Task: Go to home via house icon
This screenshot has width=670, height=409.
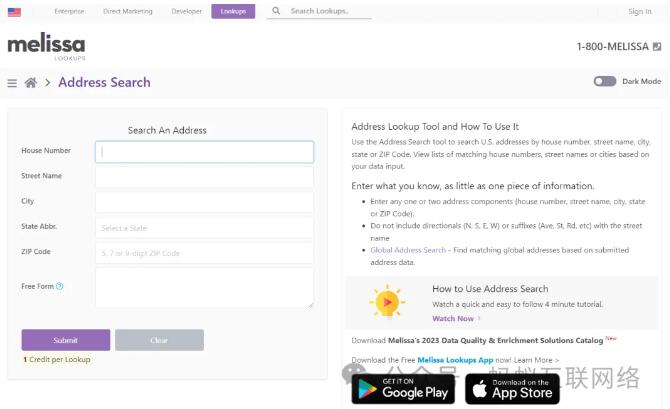Action: (x=31, y=82)
